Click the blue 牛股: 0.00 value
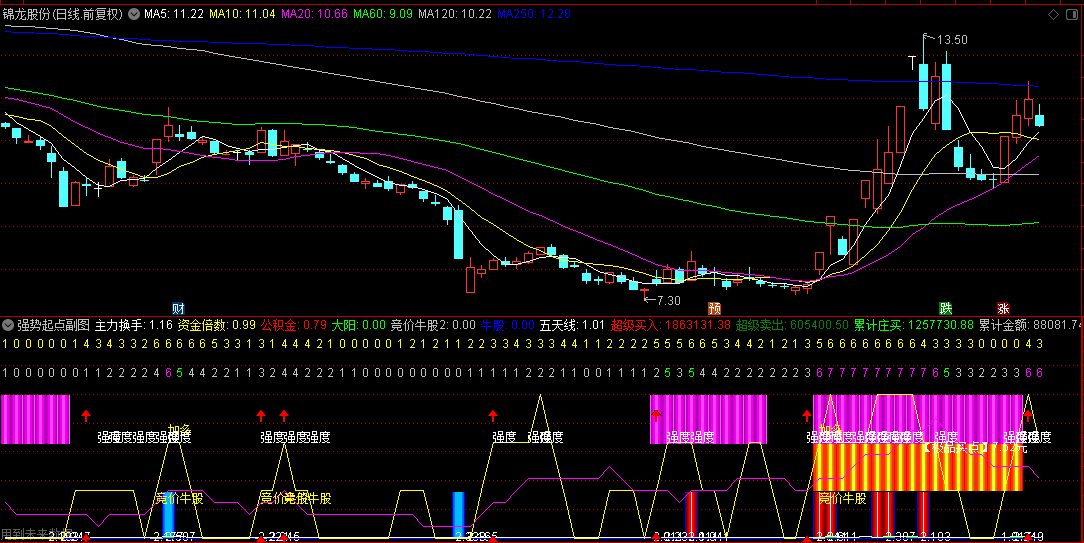Screen dimensions: 1084x543 (507, 324)
